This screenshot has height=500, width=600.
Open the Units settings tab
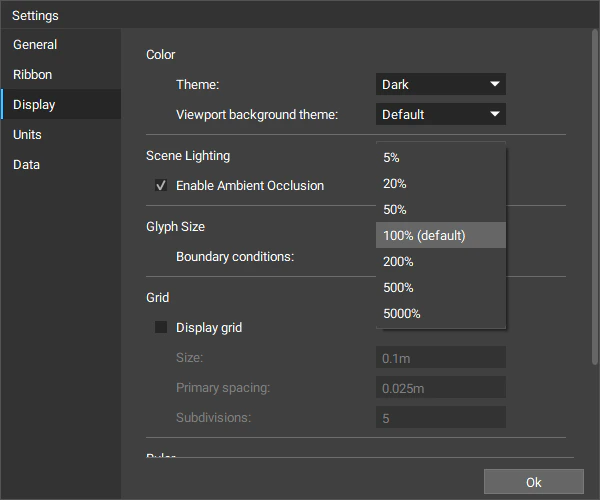(x=61, y=134)
